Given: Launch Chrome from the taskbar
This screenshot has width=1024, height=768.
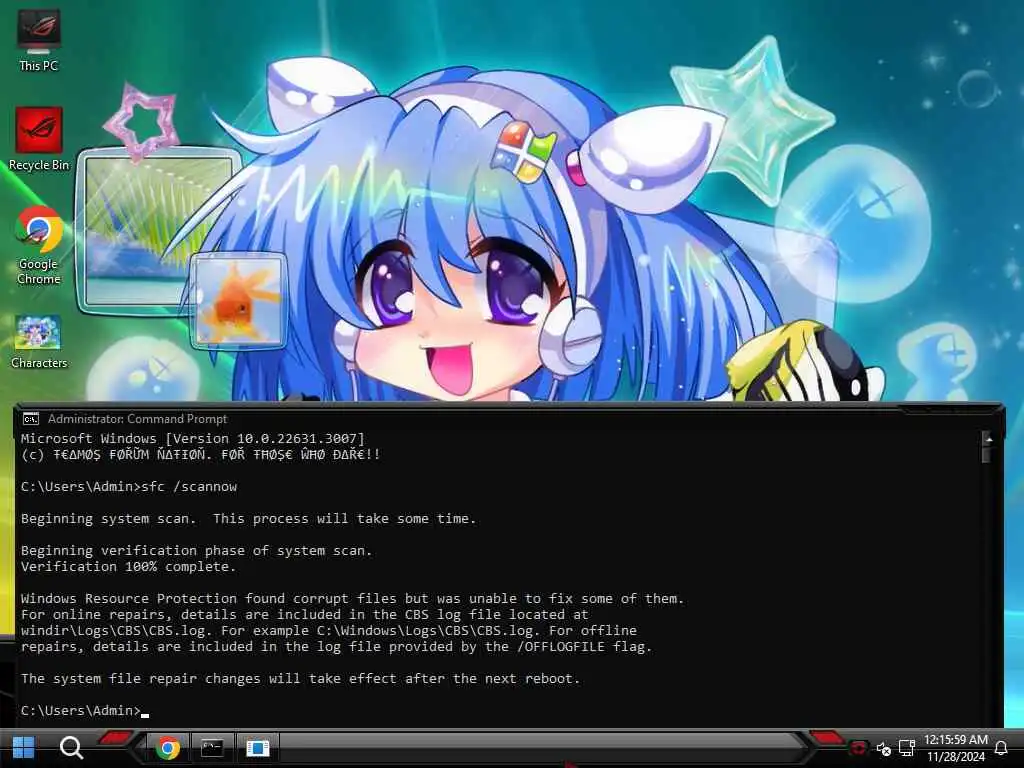Looking at the screenshot, I should pyautogui.click(x=168, y=748).
